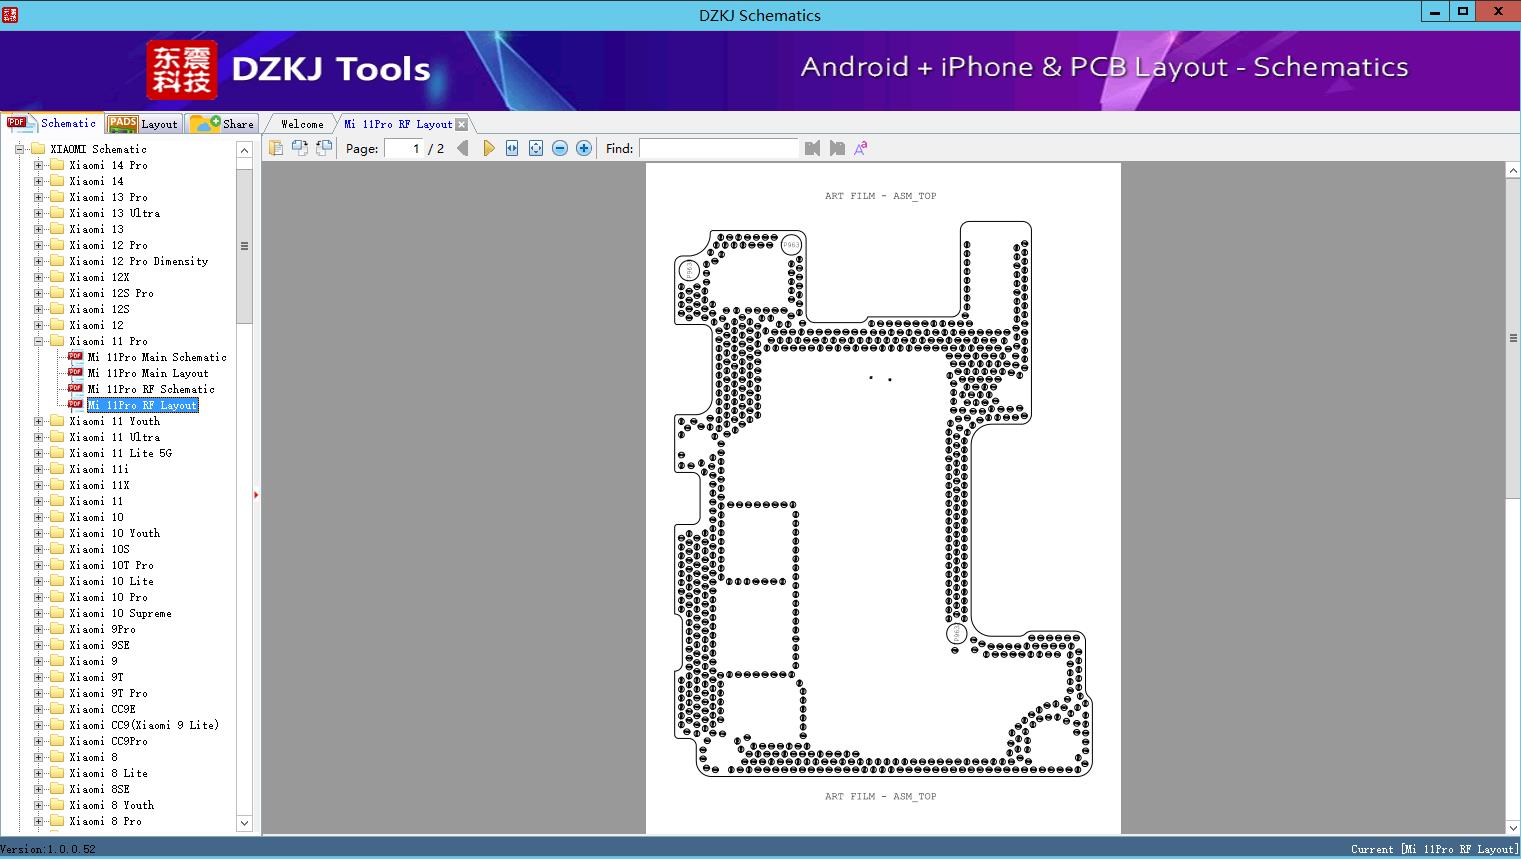Click the document viewer scroll-up arrow
This screenshot has width=1521, height=859.
(x=1513, y=171)
